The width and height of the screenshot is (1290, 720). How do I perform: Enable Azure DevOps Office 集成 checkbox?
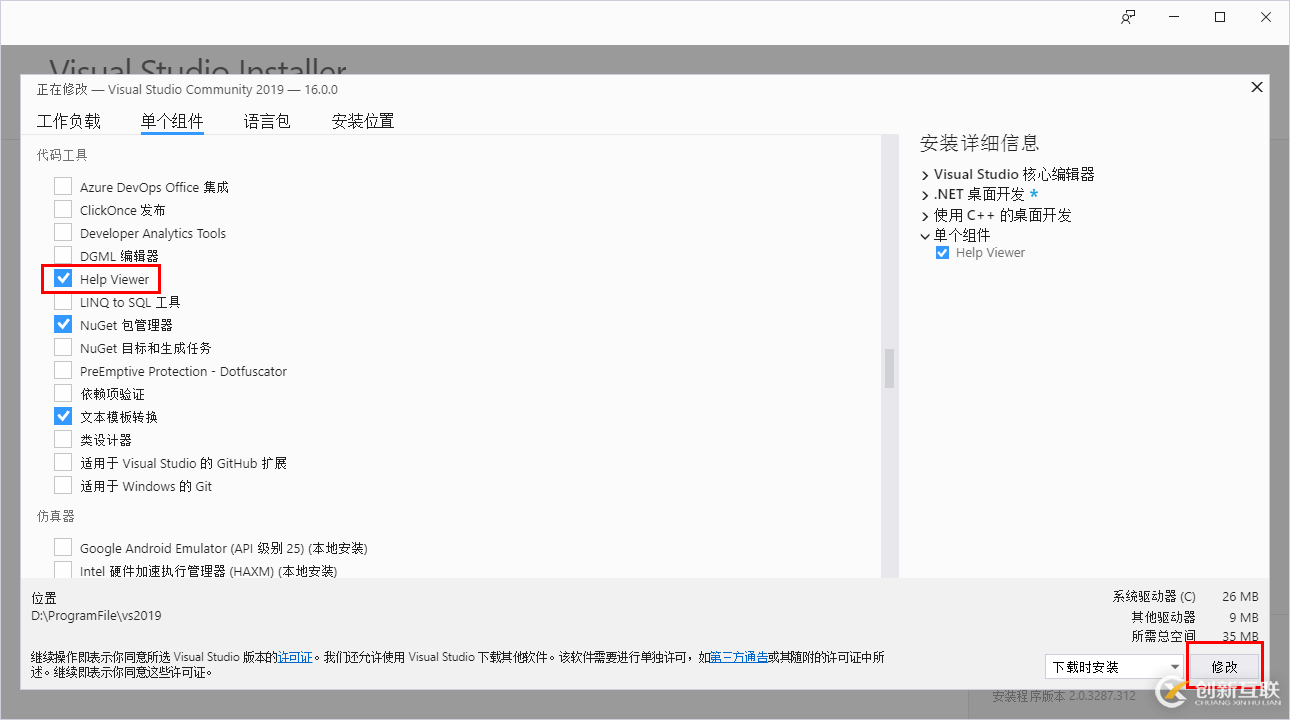[x=63, y=186]
